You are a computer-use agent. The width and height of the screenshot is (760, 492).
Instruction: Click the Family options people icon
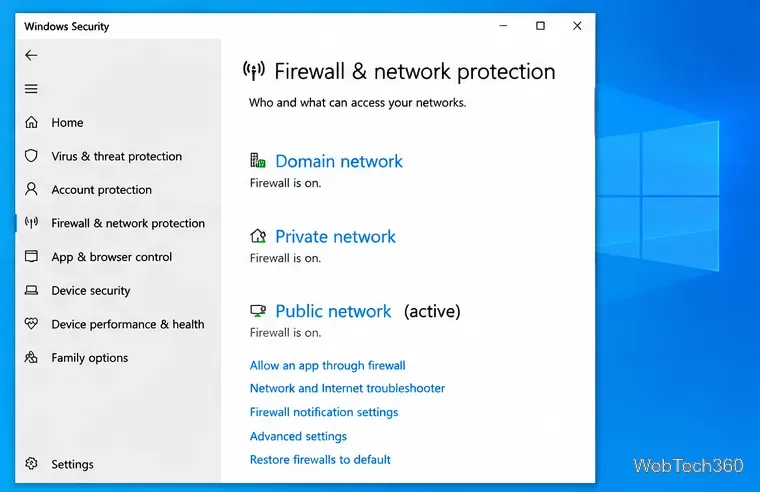point(31,357)
